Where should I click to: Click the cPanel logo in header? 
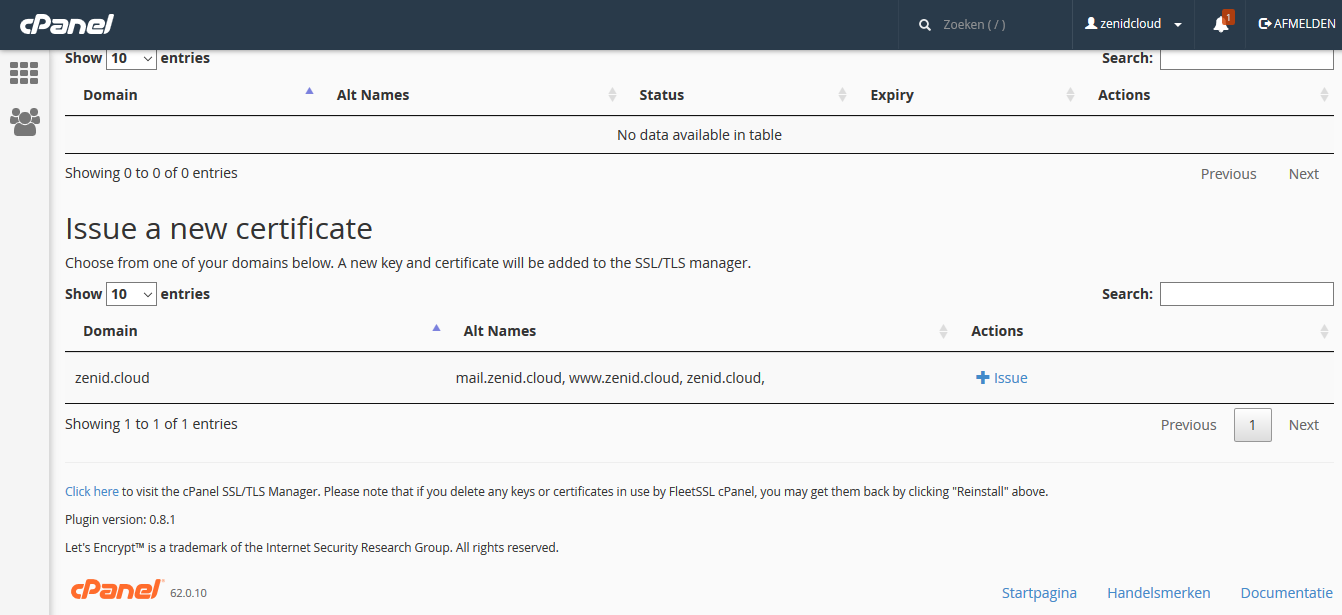pos(67,24)
